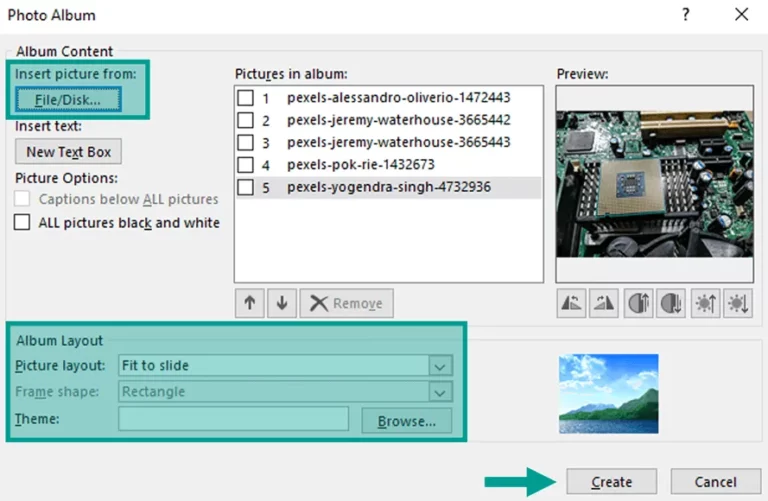
Task: Rotate picture counterclockwise using rotate left icon
Action: tap(571, 304)
